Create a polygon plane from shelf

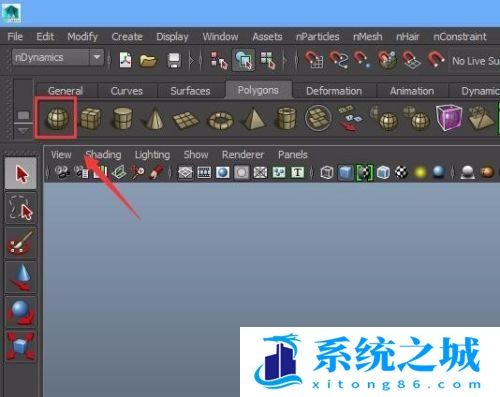[x=186, y=119]
